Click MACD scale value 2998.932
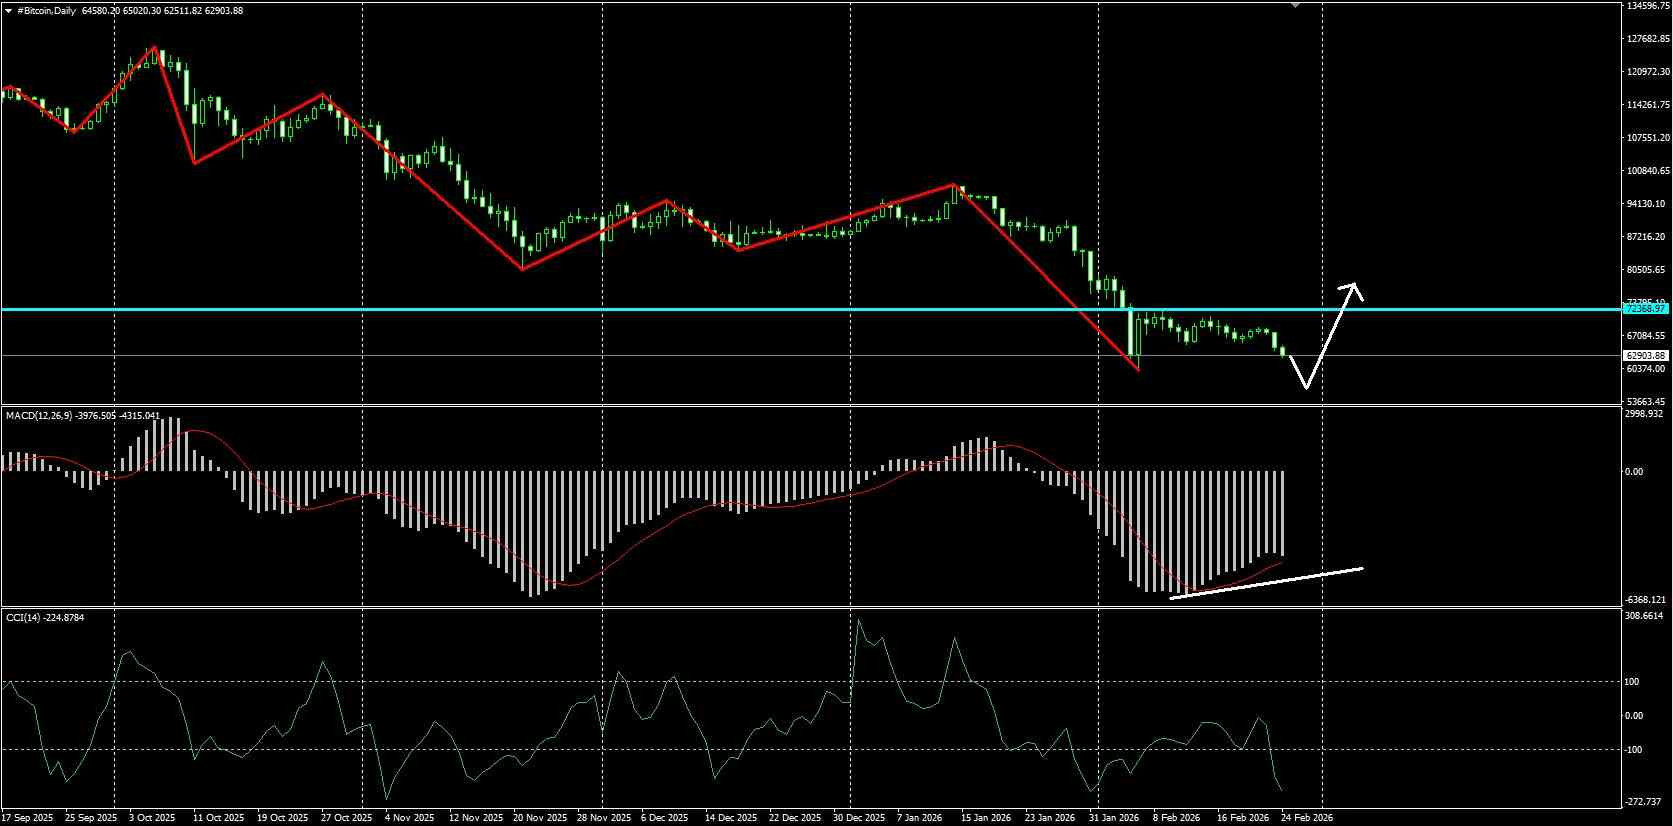1673x826 pixels. click(x=1644, y=414)
